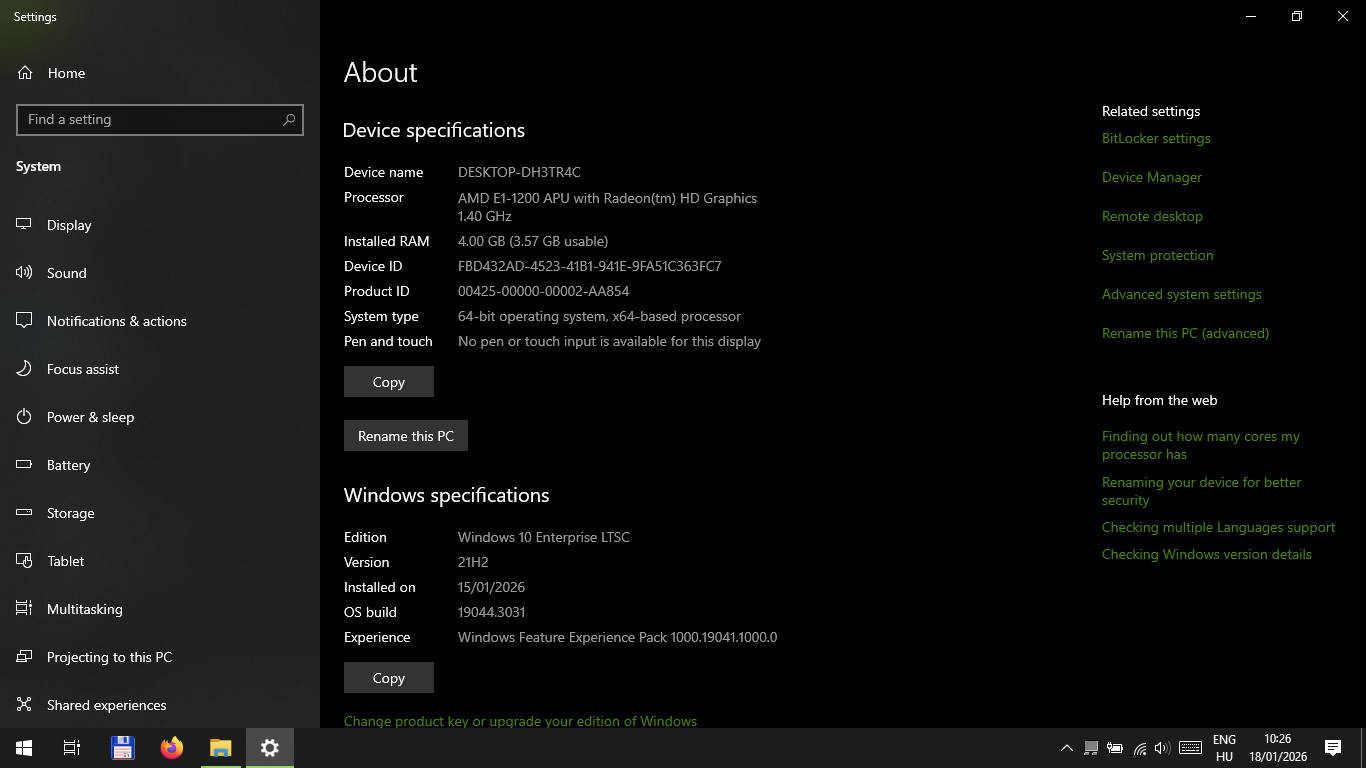Copy the Windows specifications
The width and height of the screenshot is (1366, 768).
coord(389,678)
